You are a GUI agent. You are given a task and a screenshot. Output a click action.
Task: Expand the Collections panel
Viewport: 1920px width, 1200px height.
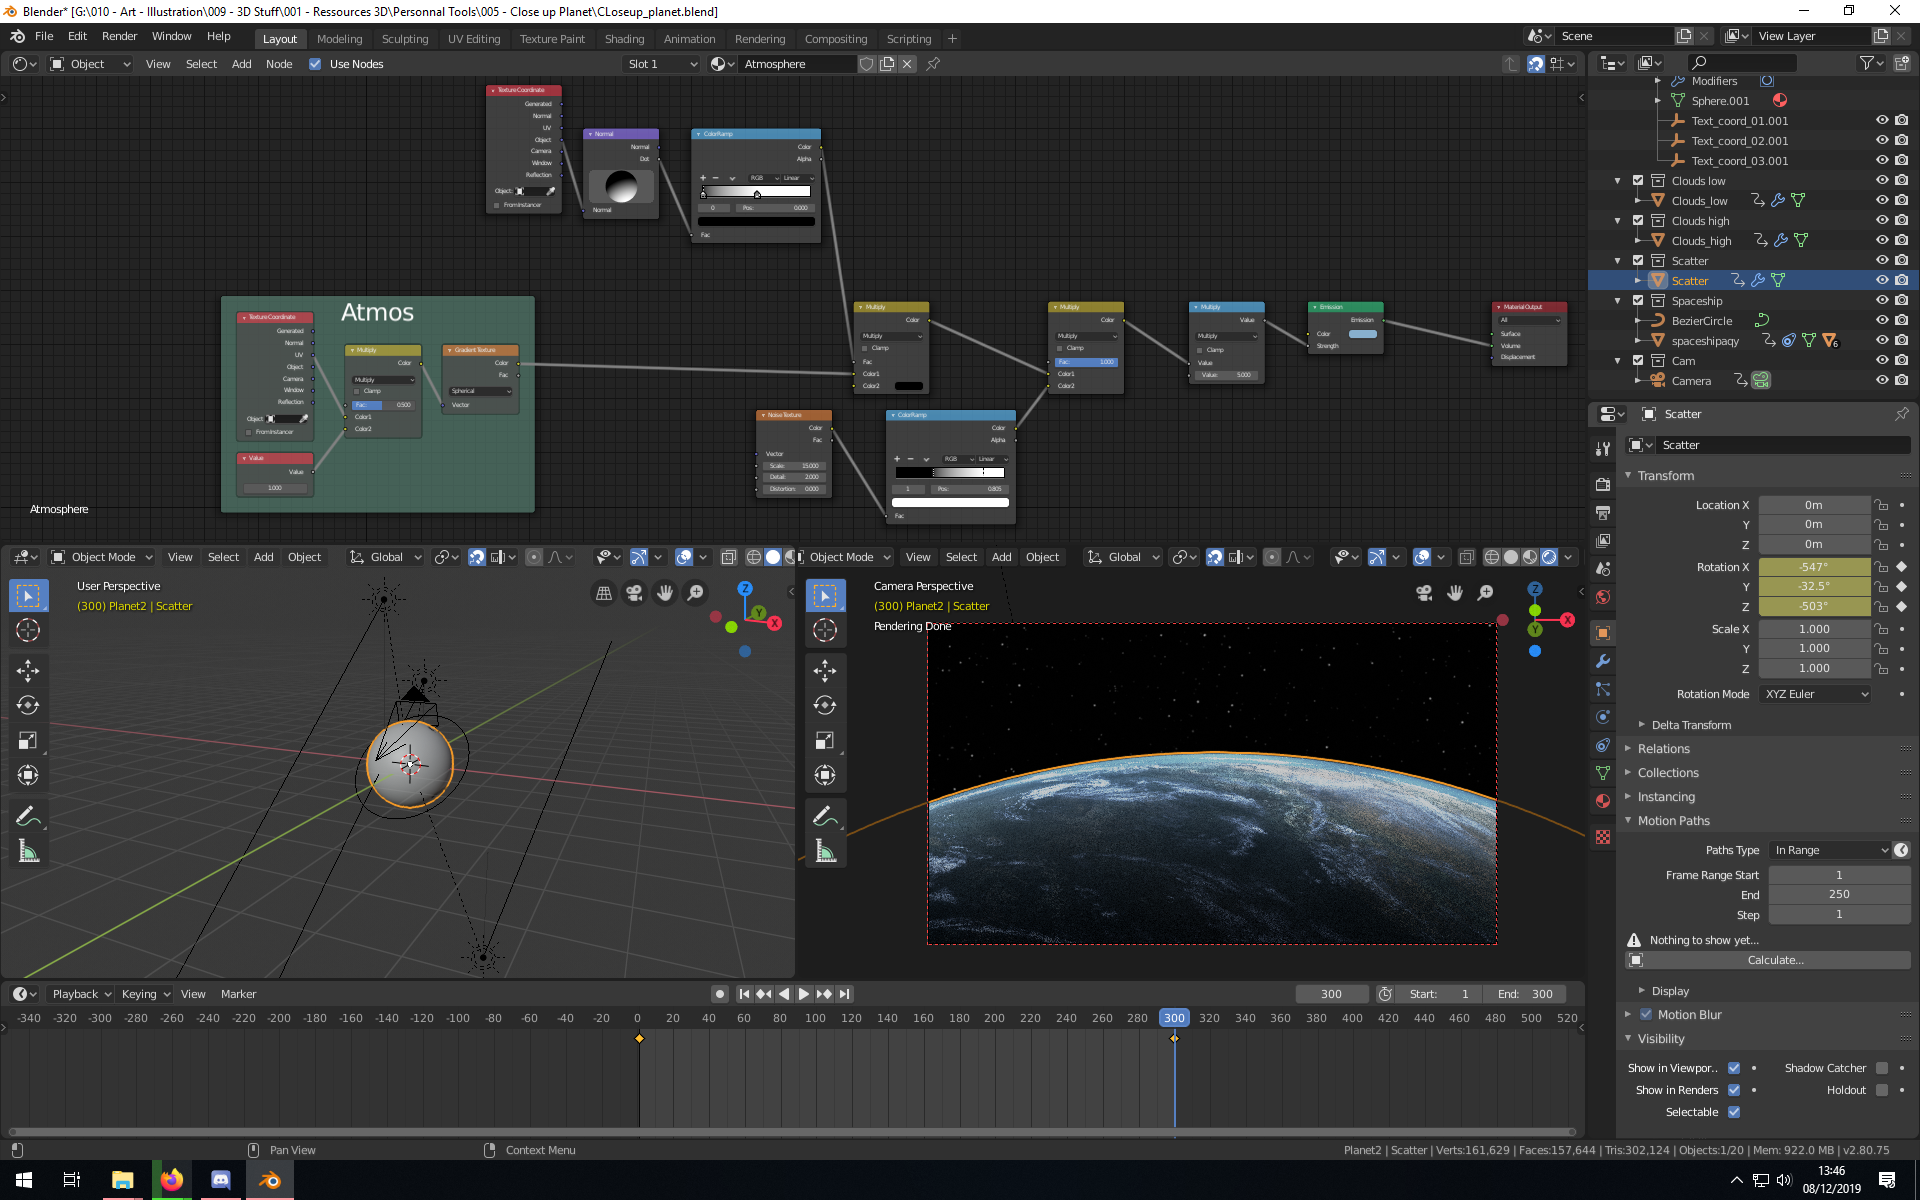pos(1668,773)
